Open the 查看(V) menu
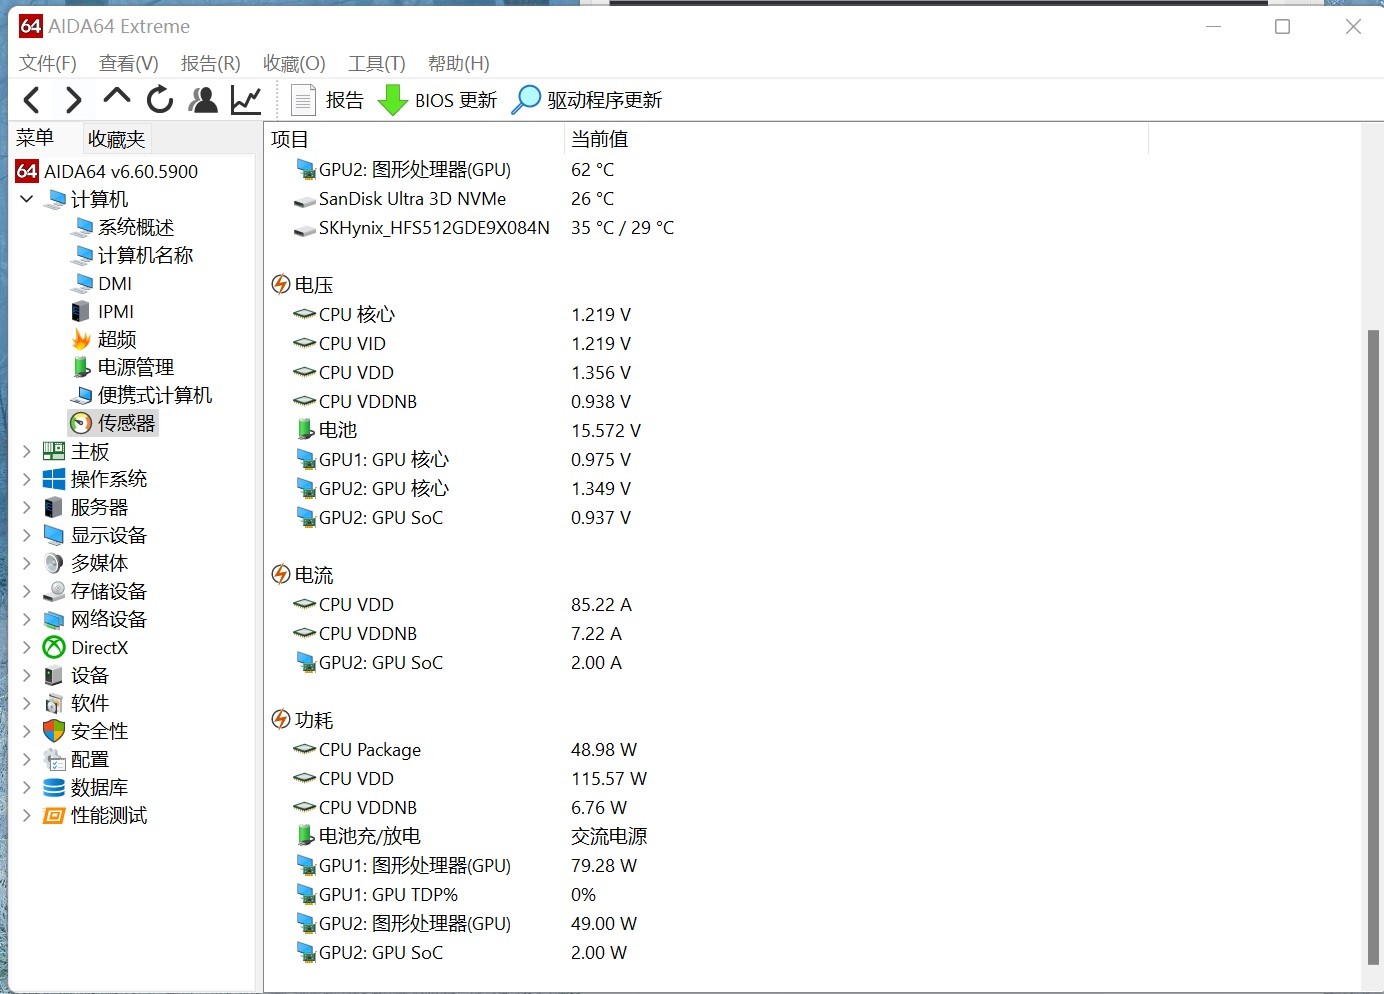Screen dimensions: 1384x994 point(129,63)
